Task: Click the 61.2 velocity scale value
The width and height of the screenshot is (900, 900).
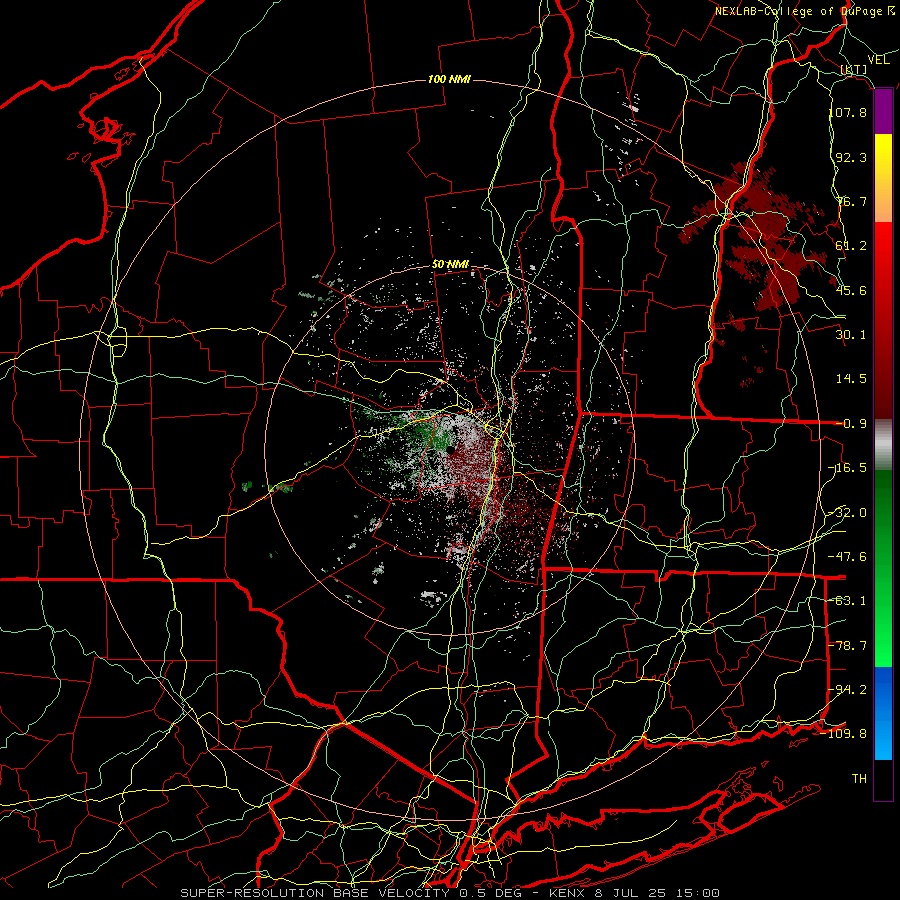Action: coord(851,246)
